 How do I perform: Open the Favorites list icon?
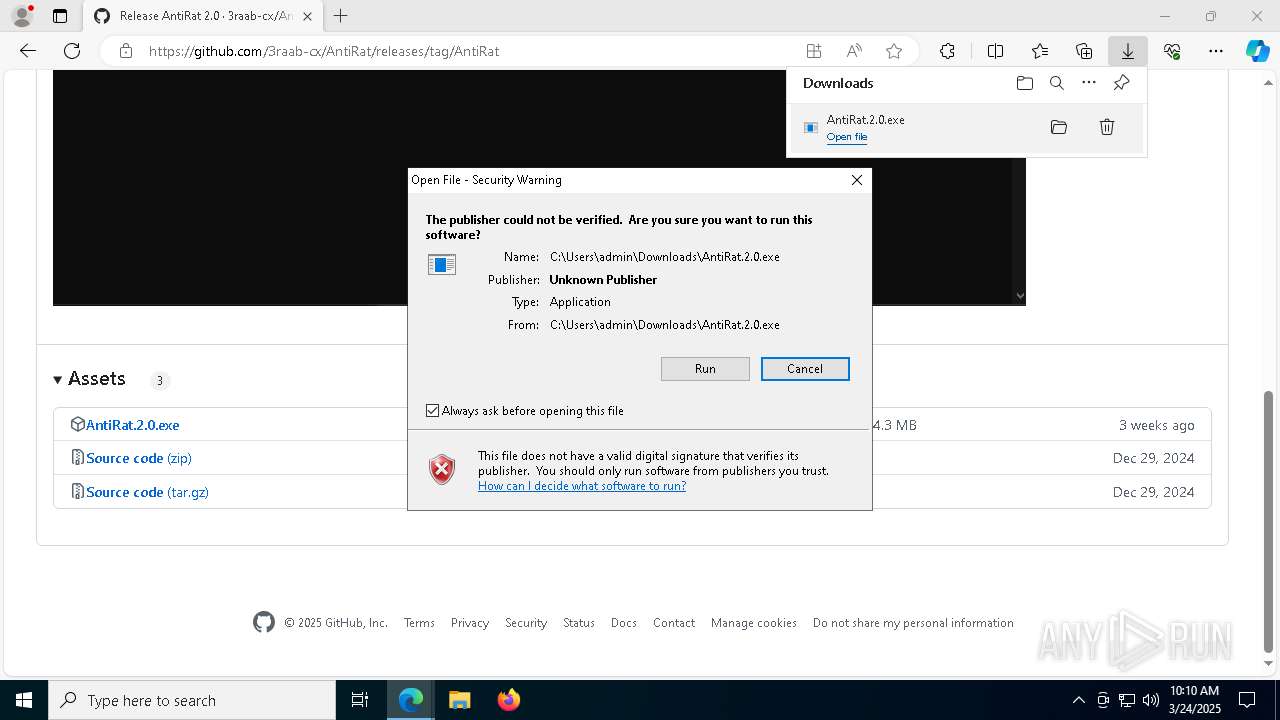(x=1040, y=51)
